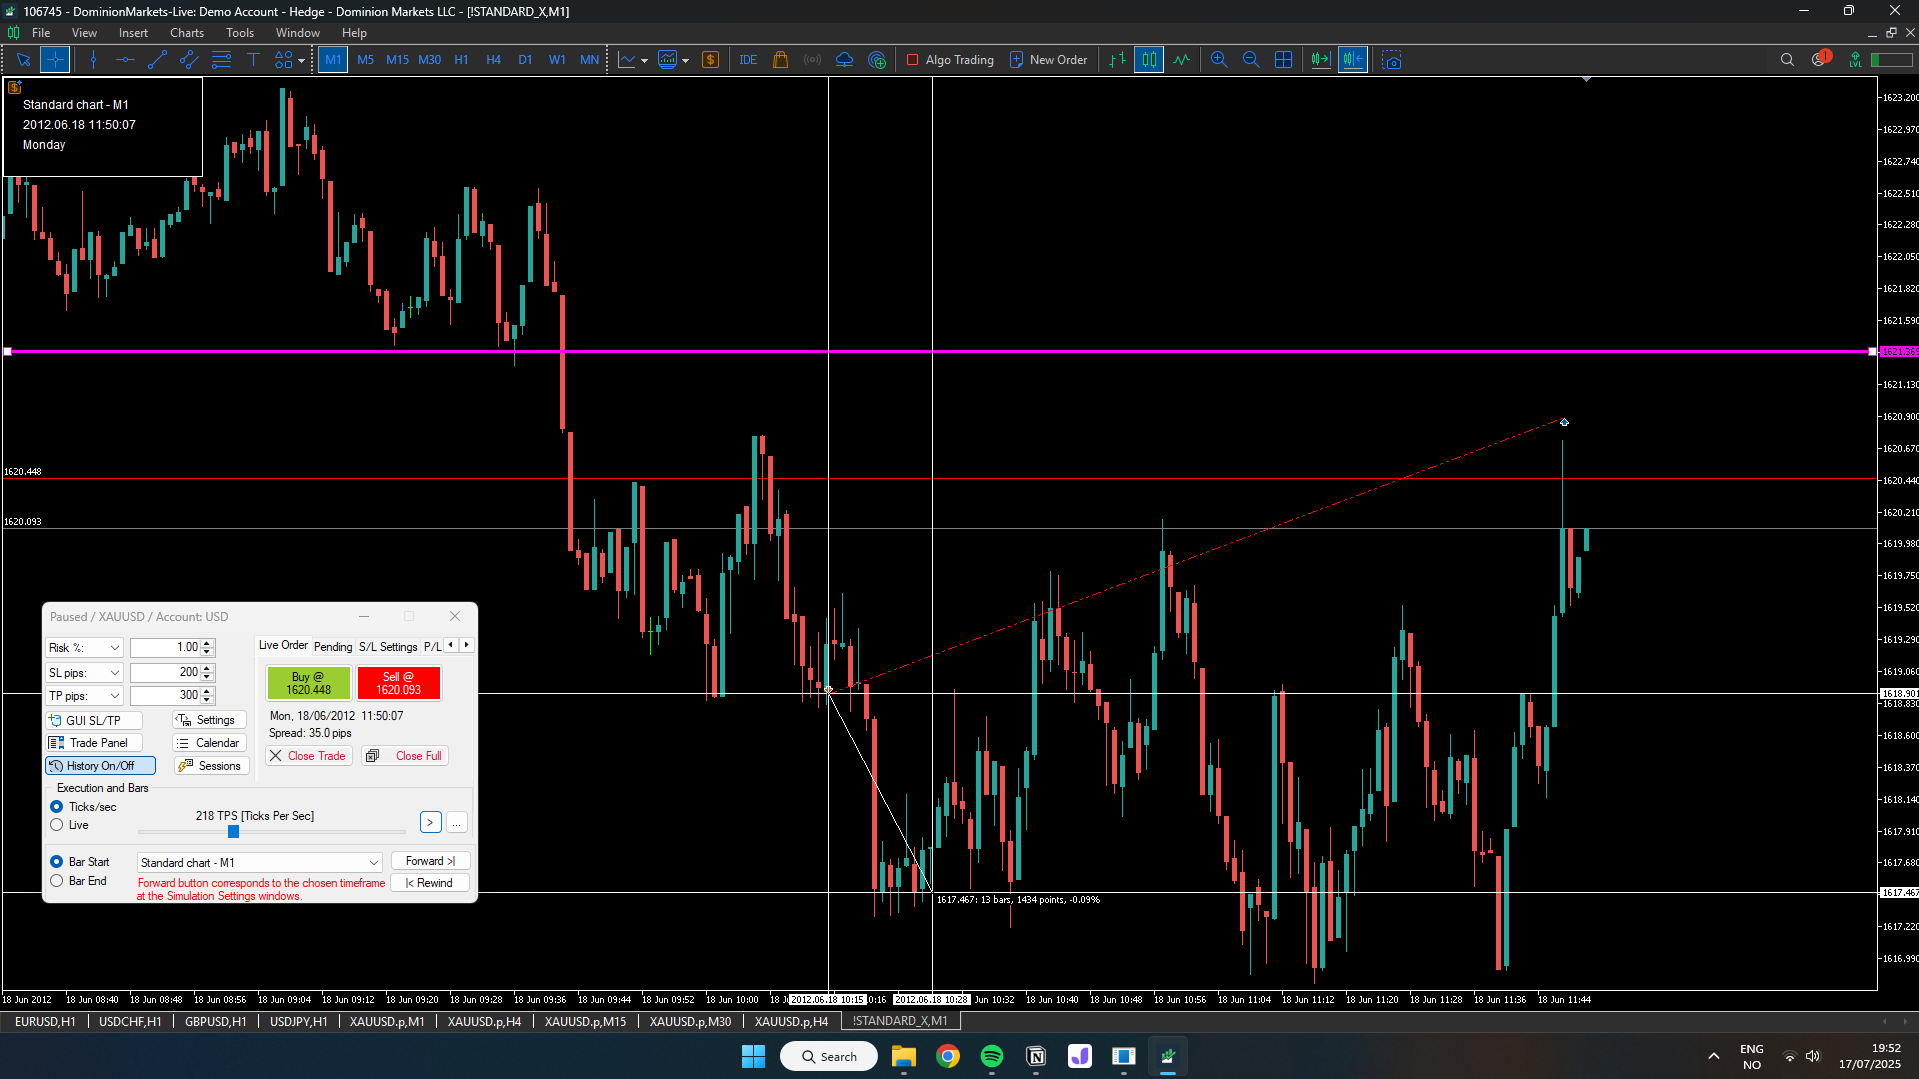Choose the equidistant channel tool

click(189, 60)
